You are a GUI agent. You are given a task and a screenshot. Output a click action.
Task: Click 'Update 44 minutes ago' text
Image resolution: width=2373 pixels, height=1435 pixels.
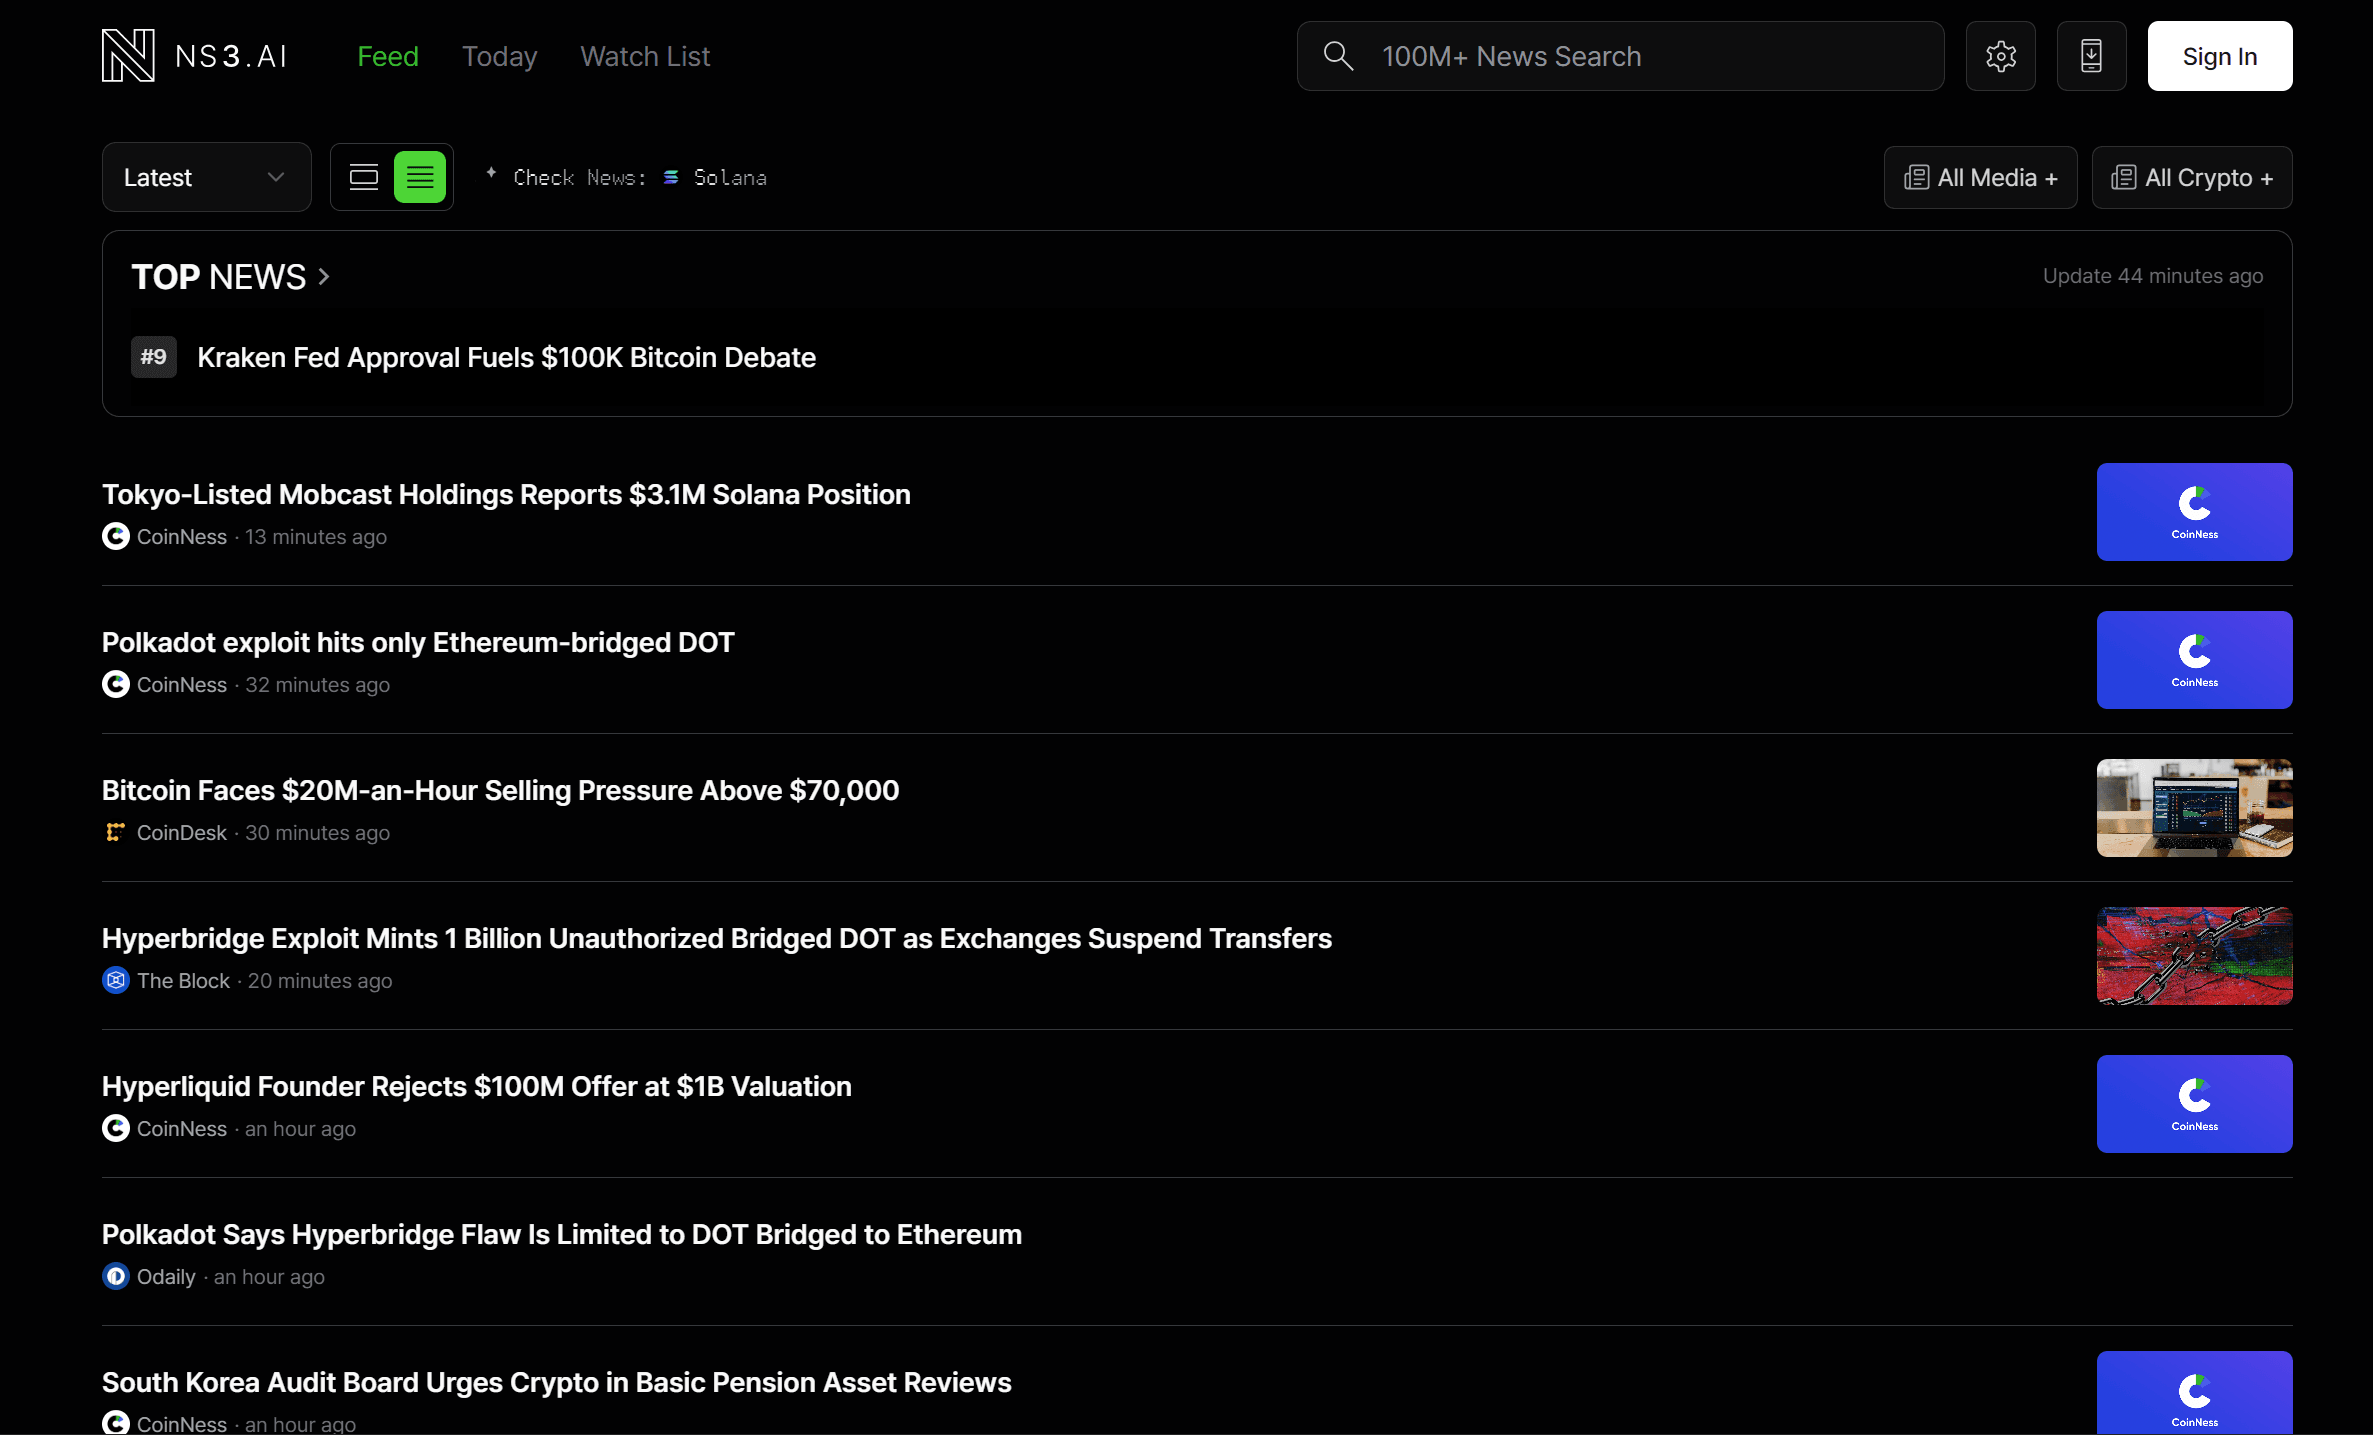tap(2153, 276)
